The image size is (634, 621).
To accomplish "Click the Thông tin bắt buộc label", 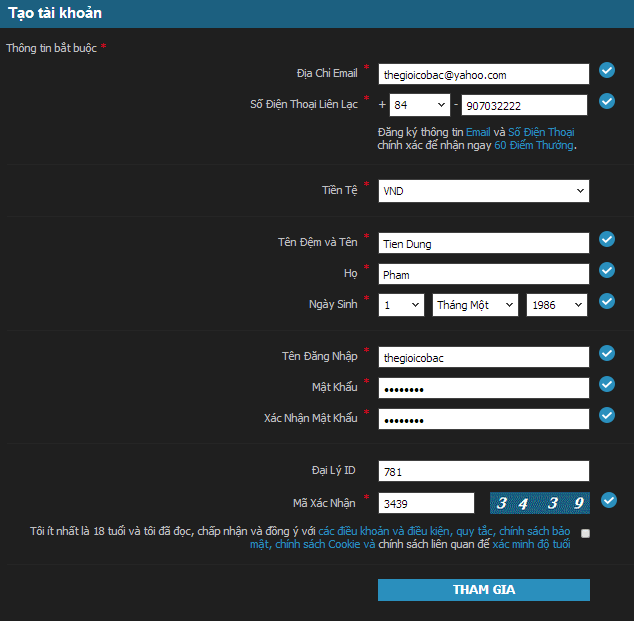I will [51, 48].
